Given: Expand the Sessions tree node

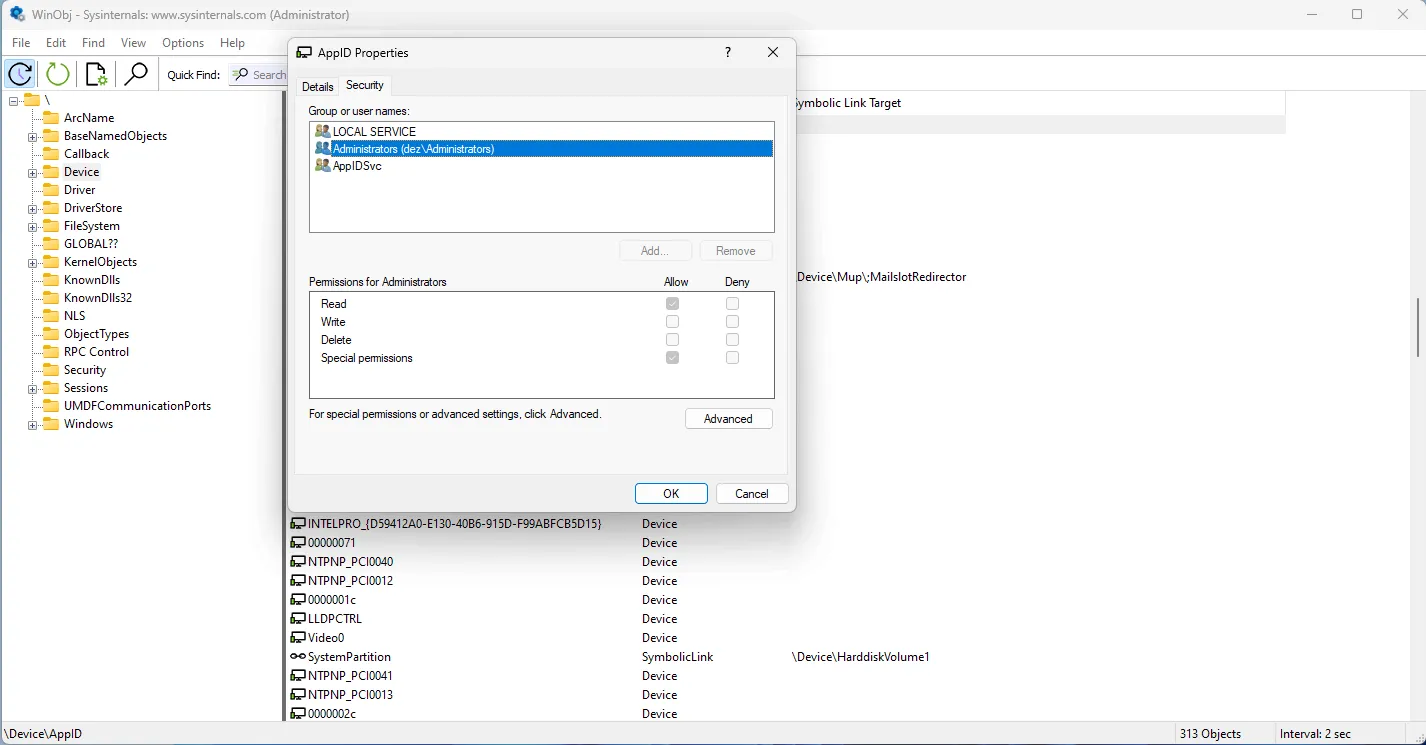Looking at the screenshot, I should pos(32,388).
